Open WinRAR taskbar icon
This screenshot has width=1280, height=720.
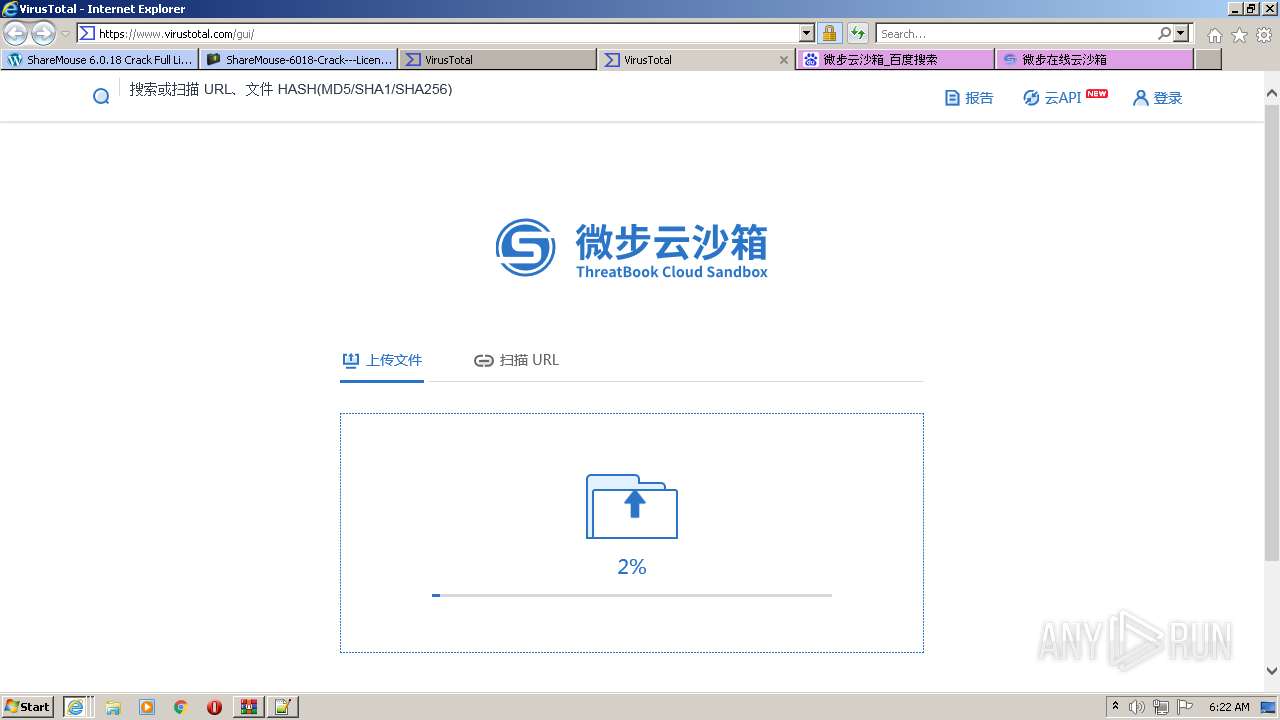pyautogui.click(x=248, y=707)
